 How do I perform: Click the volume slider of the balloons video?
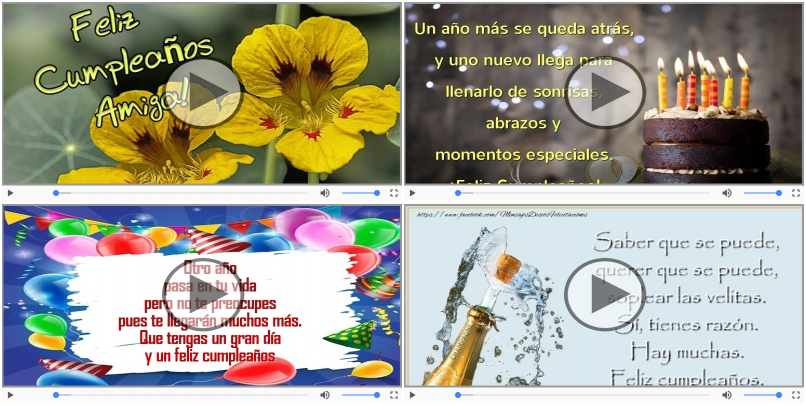tap(360, 395)
